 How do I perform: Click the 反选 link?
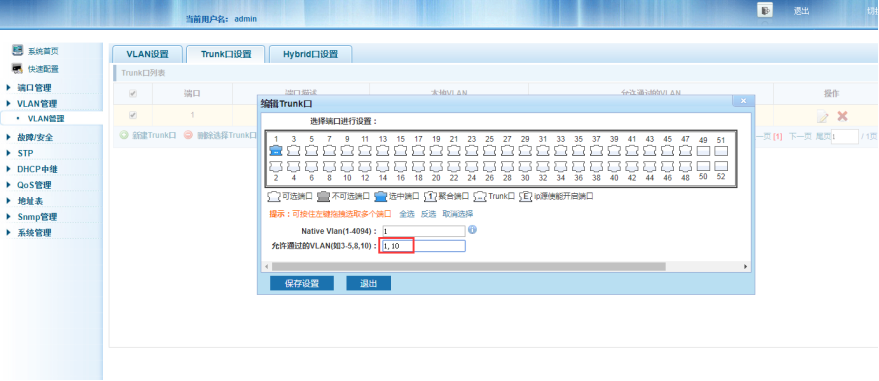[x=428, y=214]
